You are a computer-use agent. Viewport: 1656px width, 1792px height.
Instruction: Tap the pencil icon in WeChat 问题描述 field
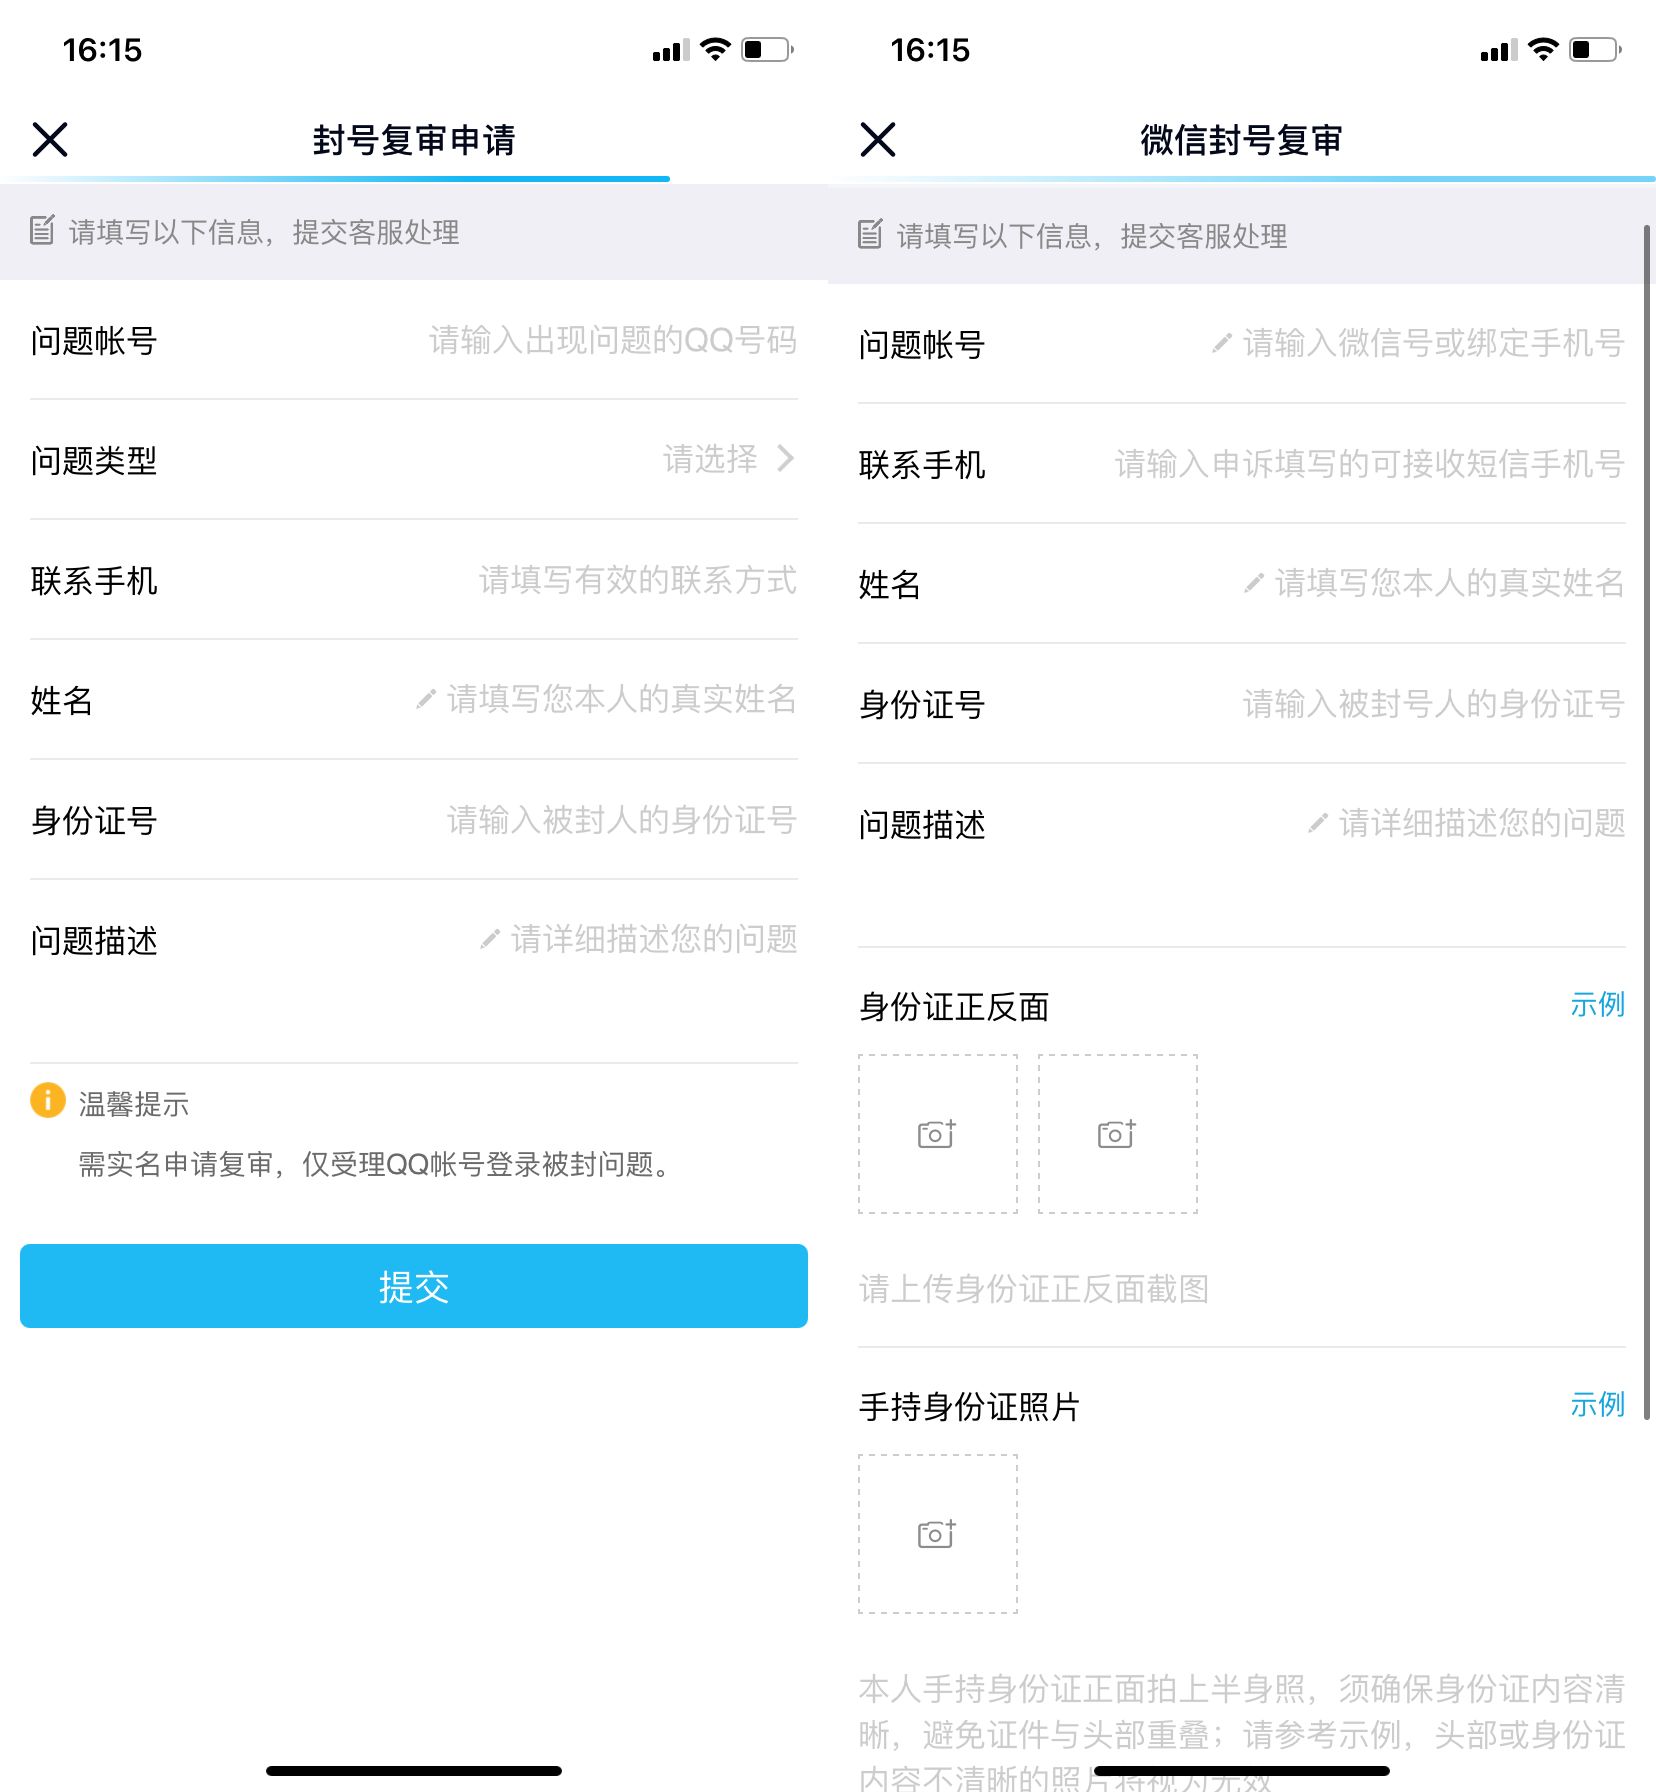[x=1318, y=824]
